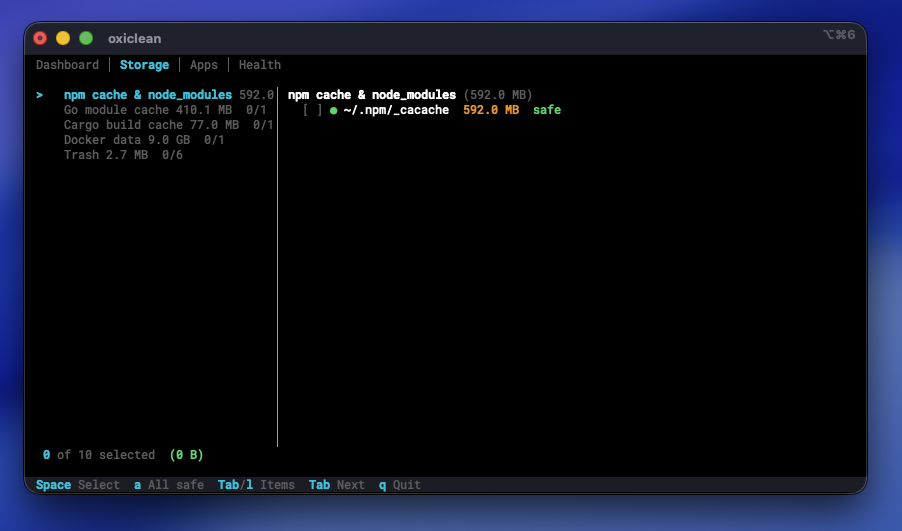Open the Storage tab
Viewport: 902px width, 531px height.
[x=144, y=65]
